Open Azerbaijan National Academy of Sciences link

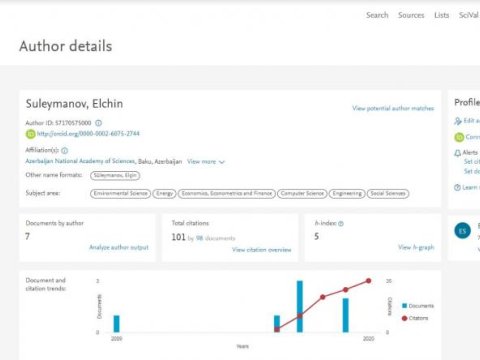pos(80,161)
